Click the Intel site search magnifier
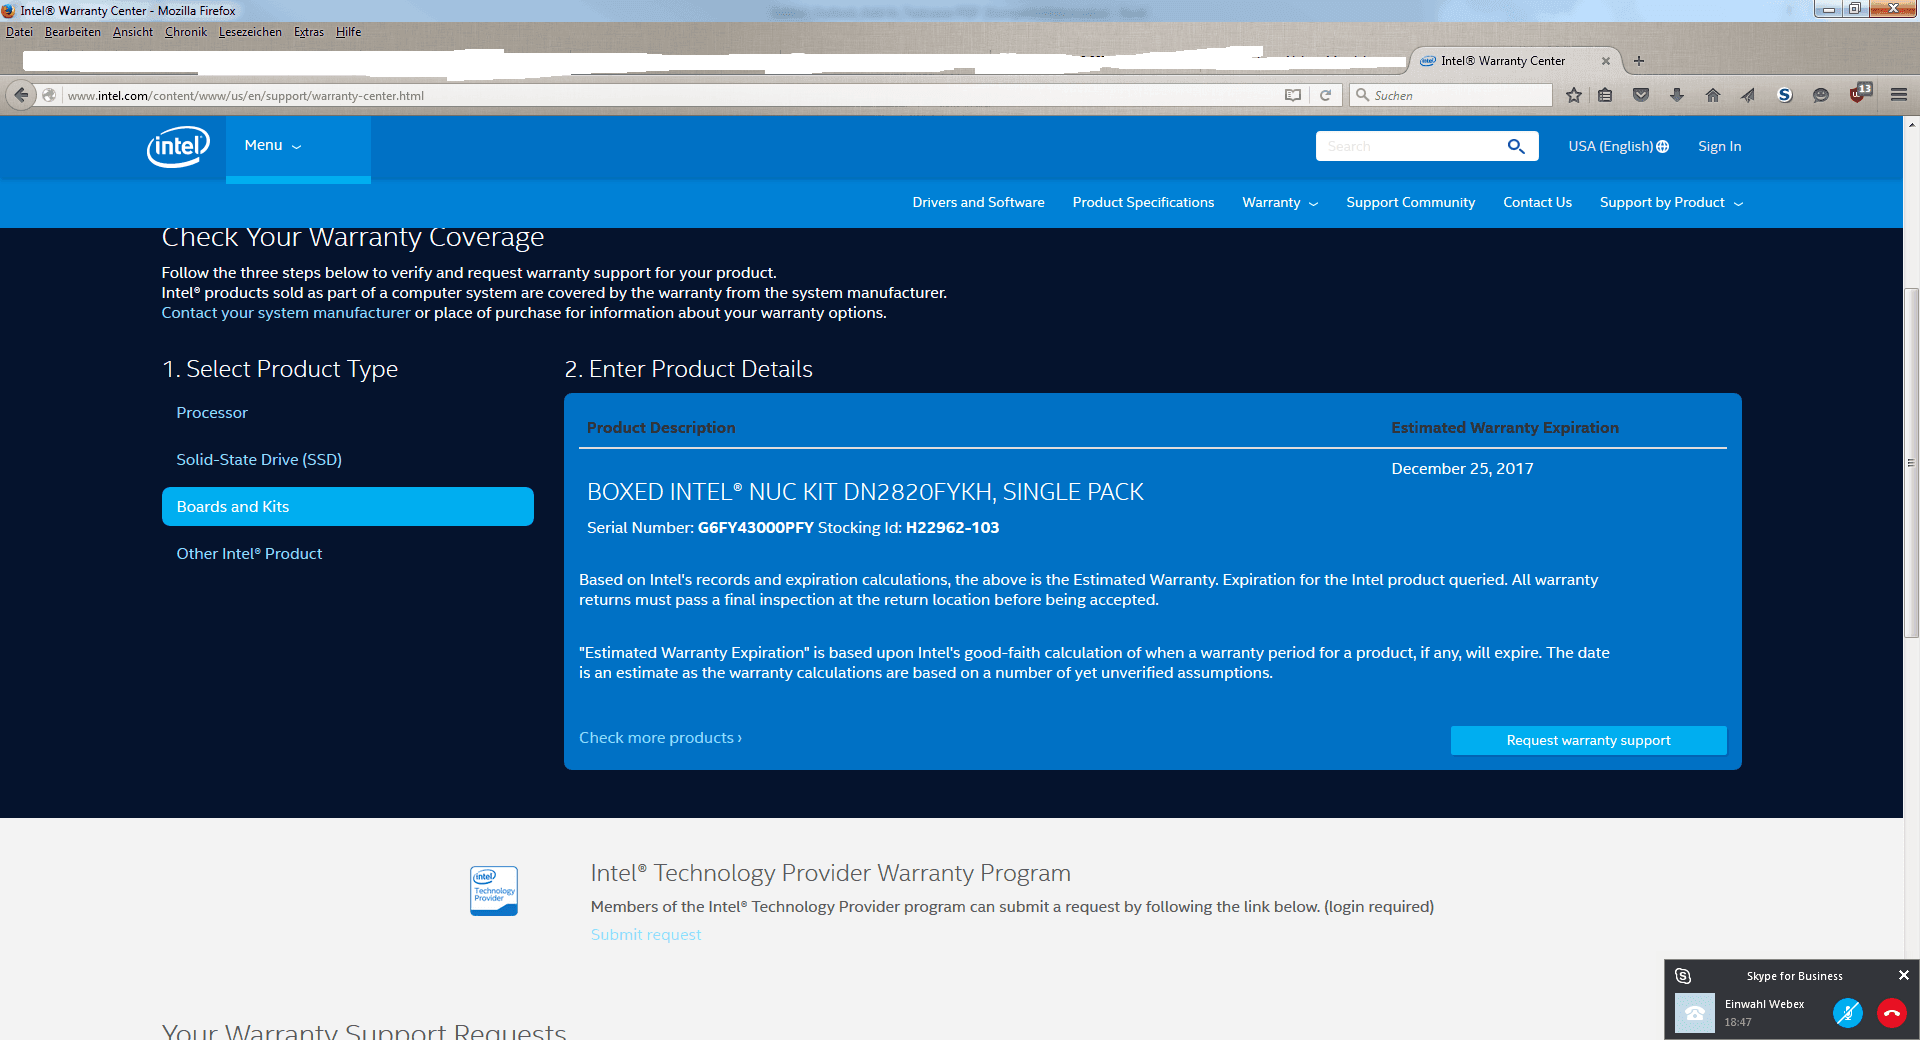Screen dimensions: 1920x1040 [1516, 146]
